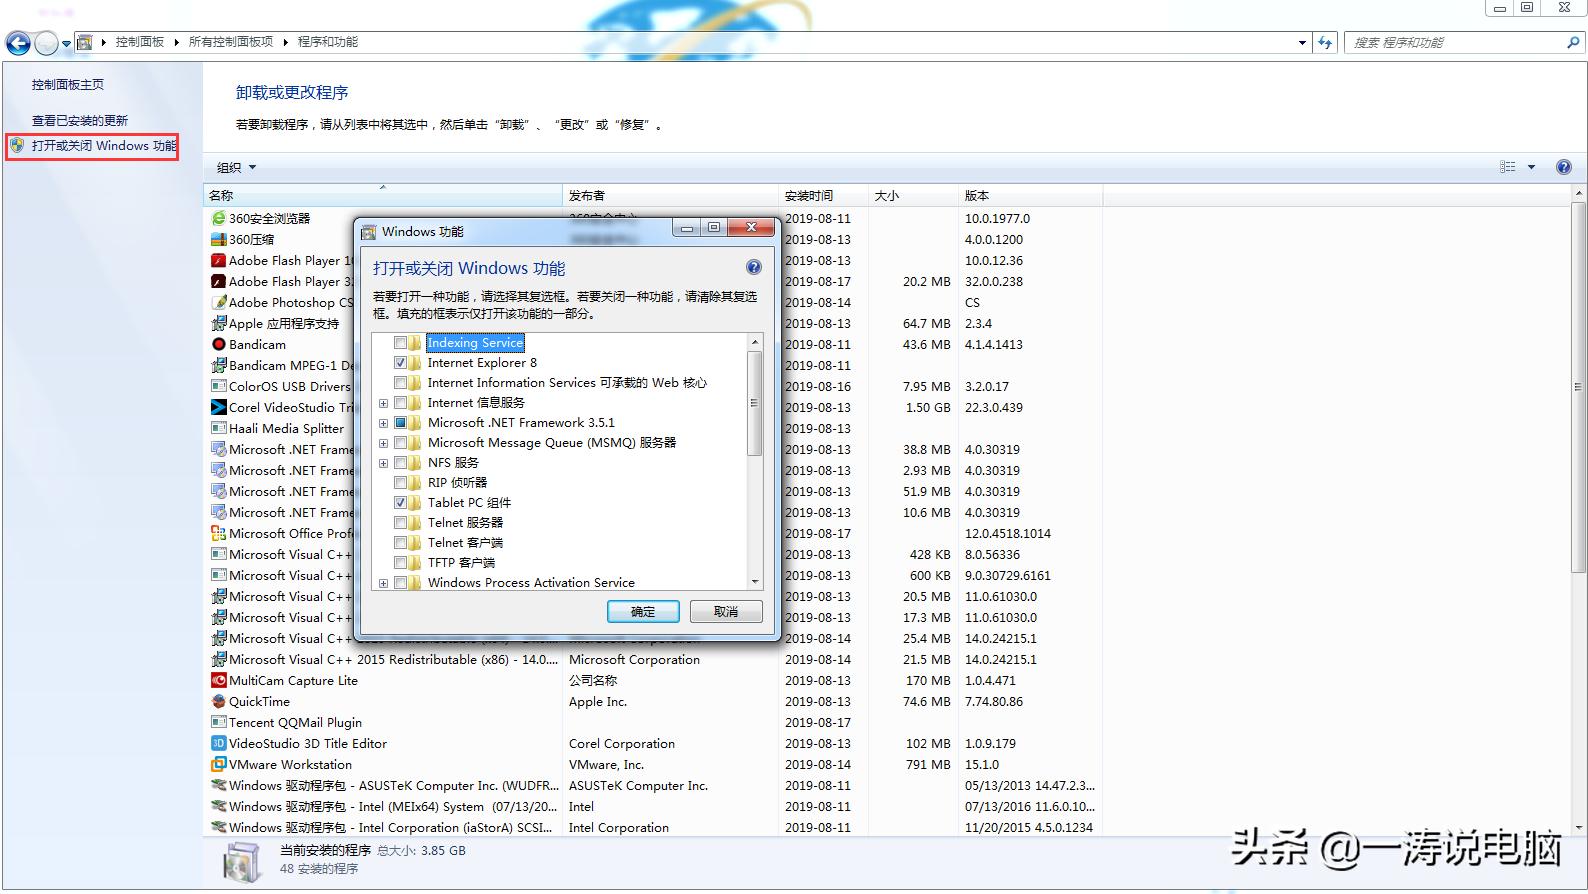Click the 确定 button in dialog
This screenshot has width=1588, height=894.
click(x=643, y=611)
